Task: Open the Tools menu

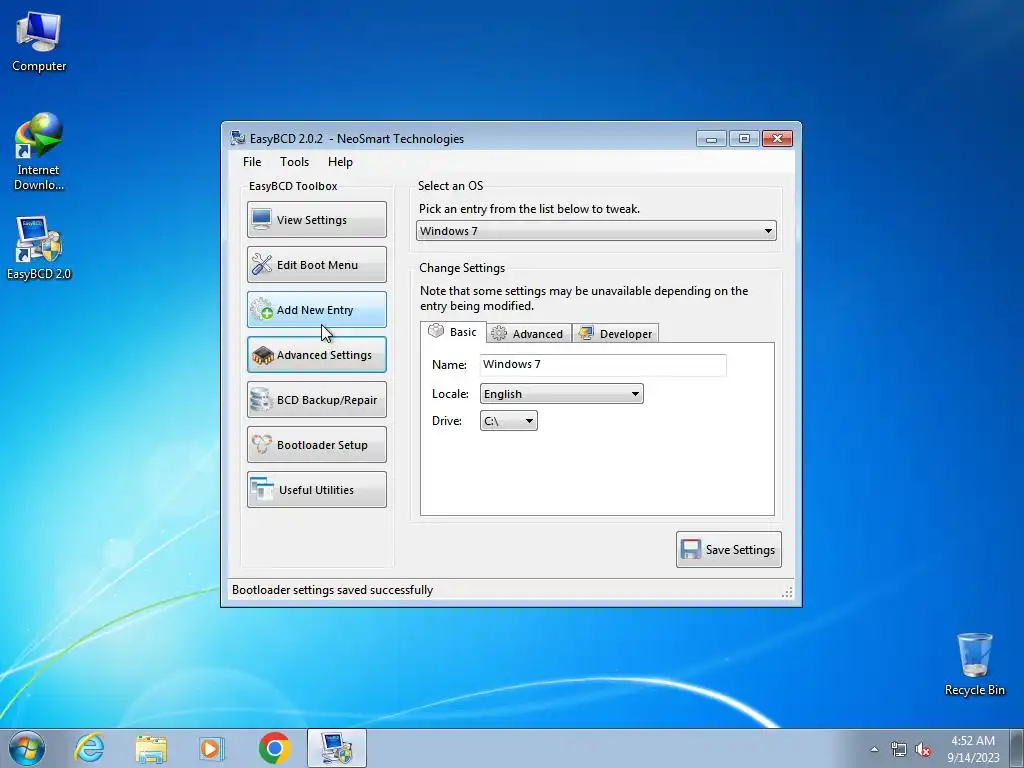Action: pos(295,162)
